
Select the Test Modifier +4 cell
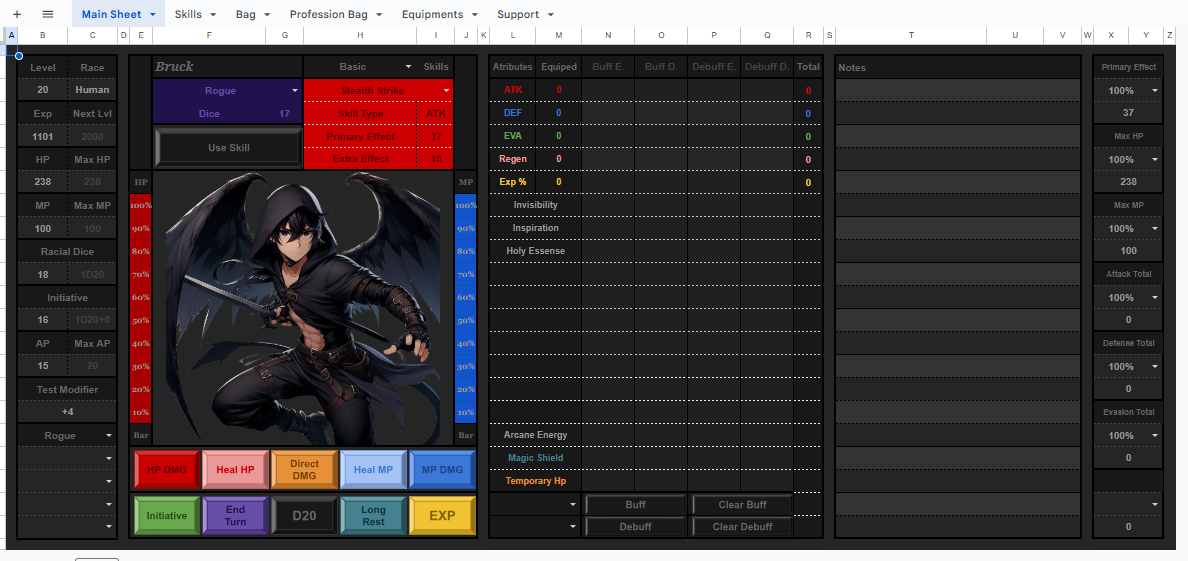tap(67, 412)
